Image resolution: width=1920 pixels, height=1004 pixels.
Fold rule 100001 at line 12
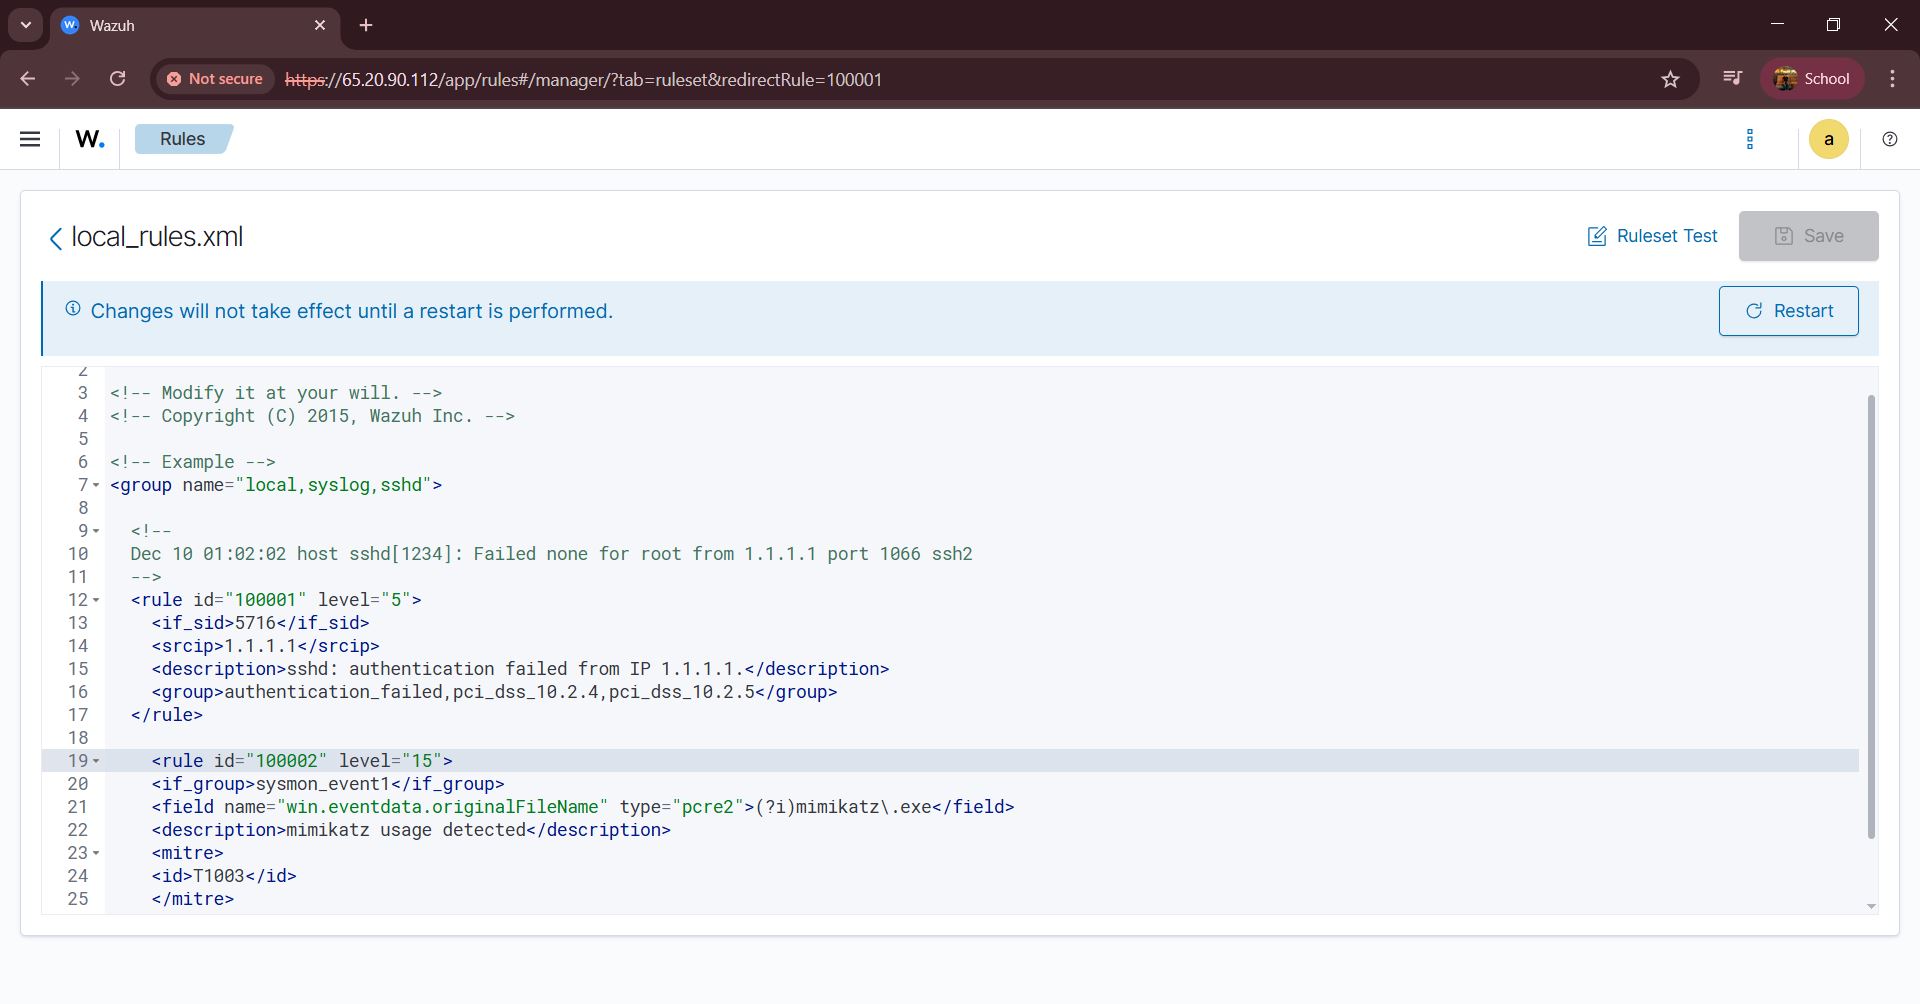click(96, 601)
